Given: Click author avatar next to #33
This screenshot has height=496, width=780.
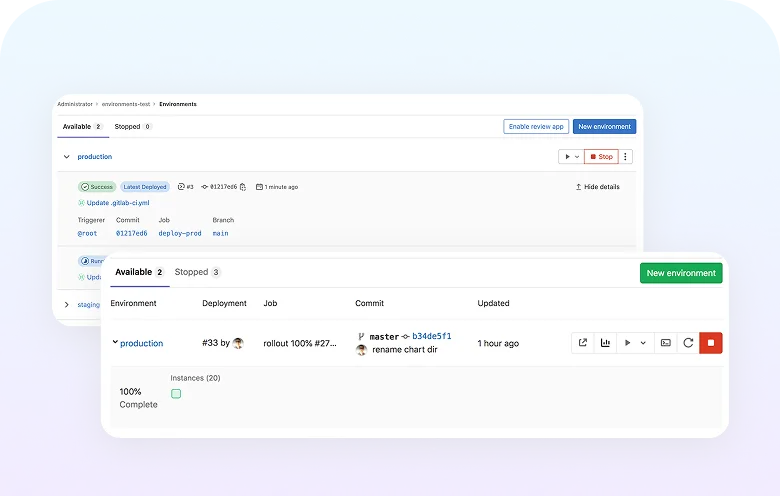Looking at the screenshot, I should click(238, 343).
